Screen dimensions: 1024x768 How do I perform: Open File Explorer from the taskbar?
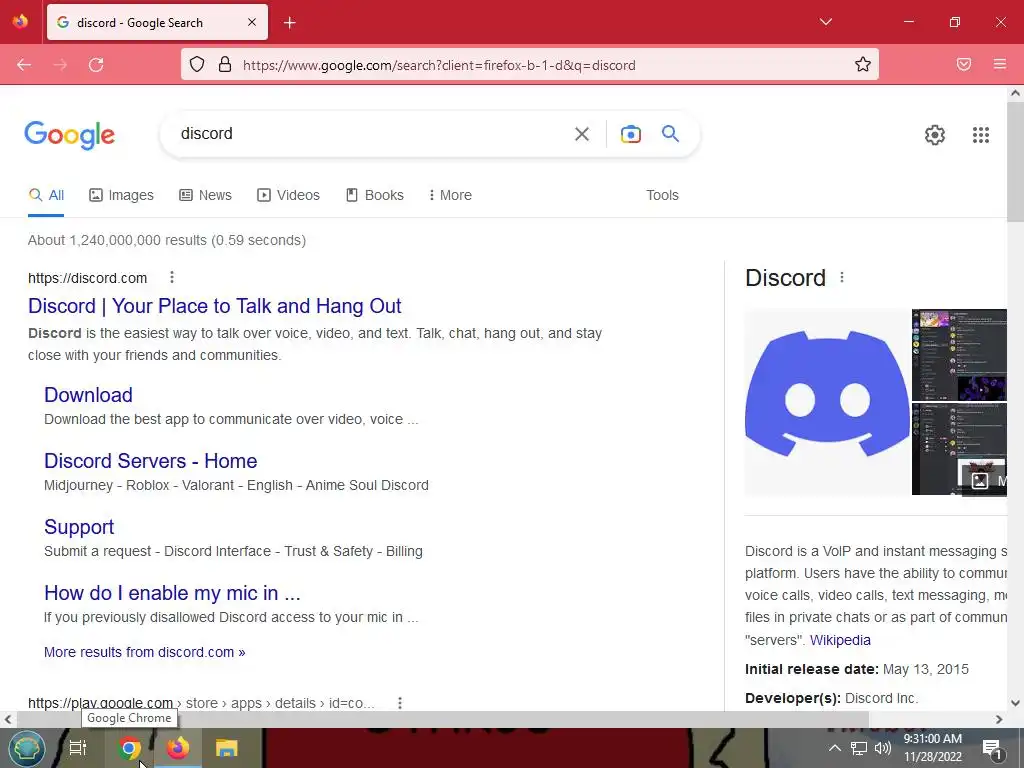click(227, 748)
